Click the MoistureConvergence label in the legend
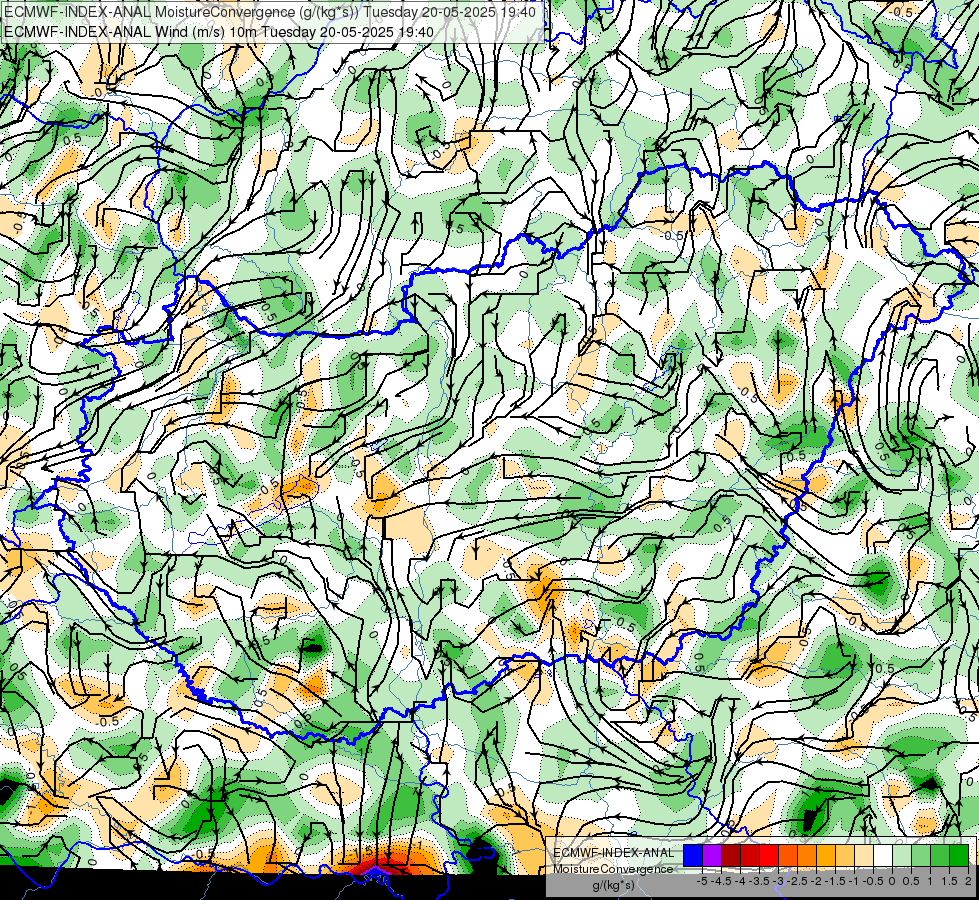The height and width of the screenshot is (900, 979). coord(613,869)
